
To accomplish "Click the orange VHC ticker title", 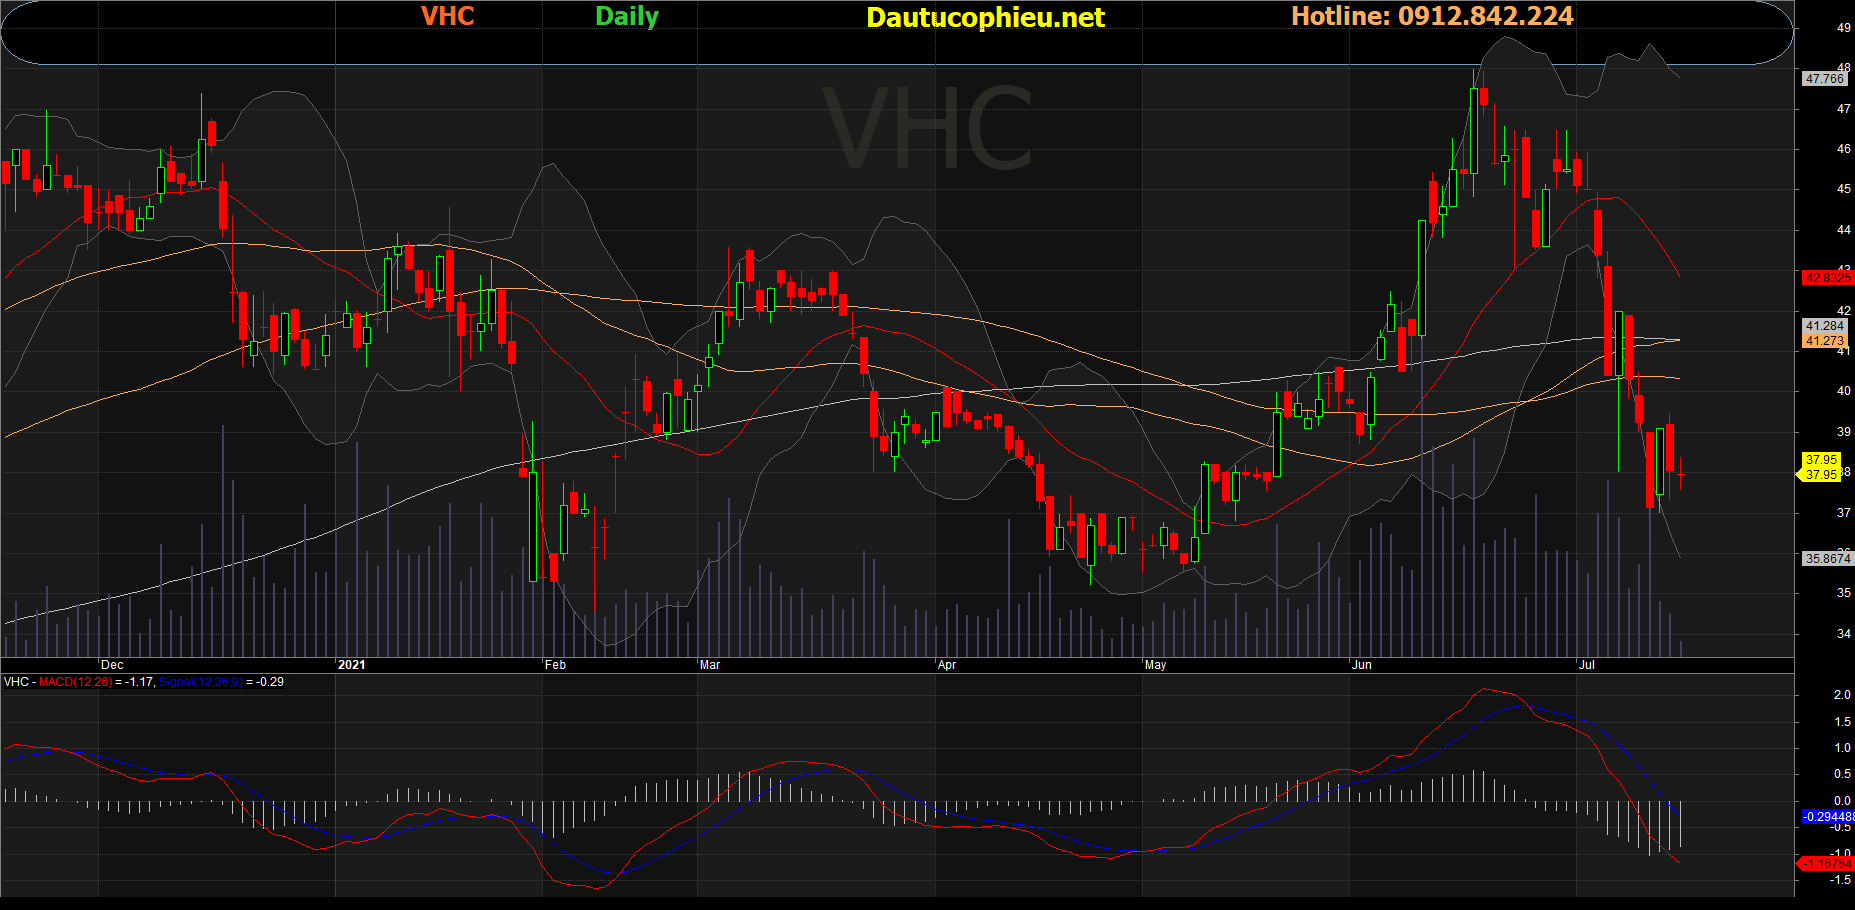I will [447, 16].
